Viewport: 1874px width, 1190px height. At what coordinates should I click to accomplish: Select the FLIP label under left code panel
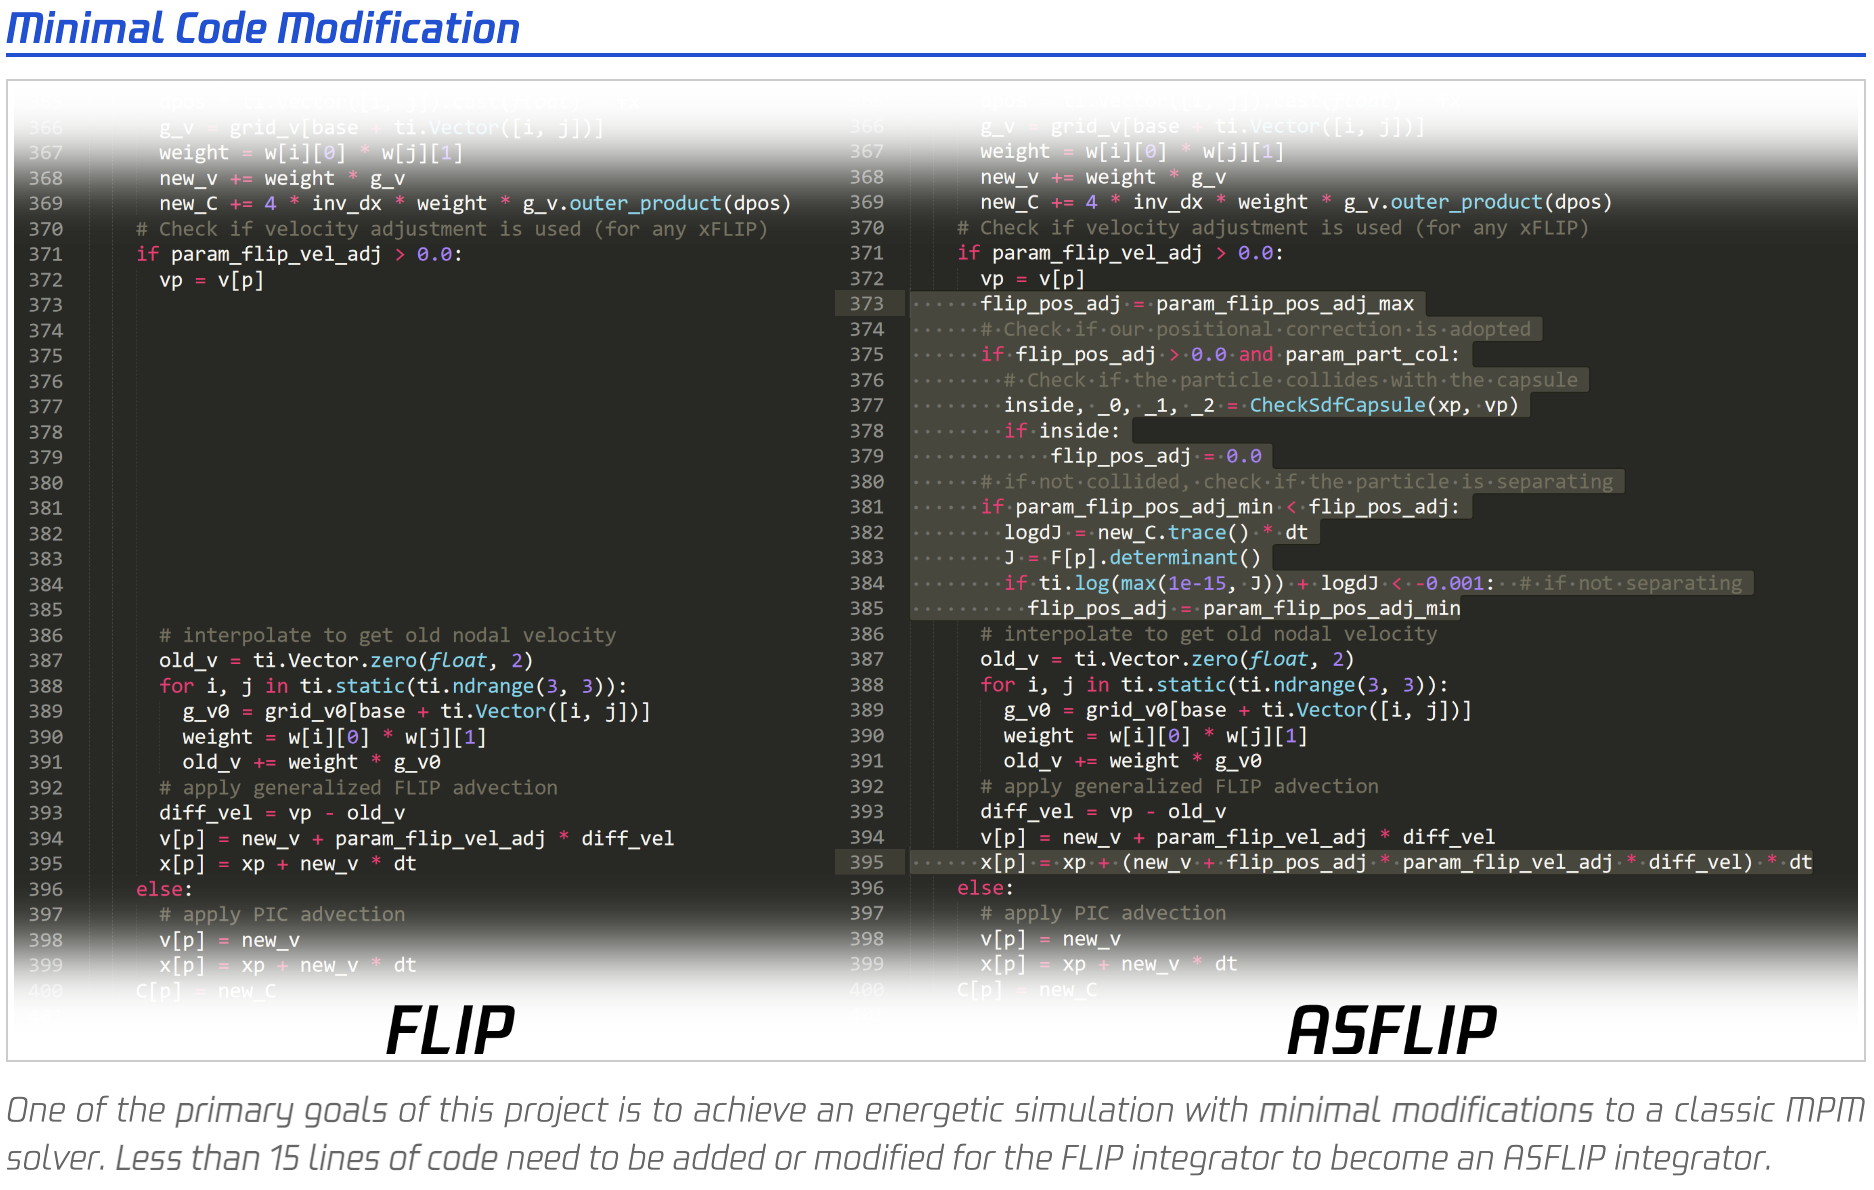[x=451, y=1027]
